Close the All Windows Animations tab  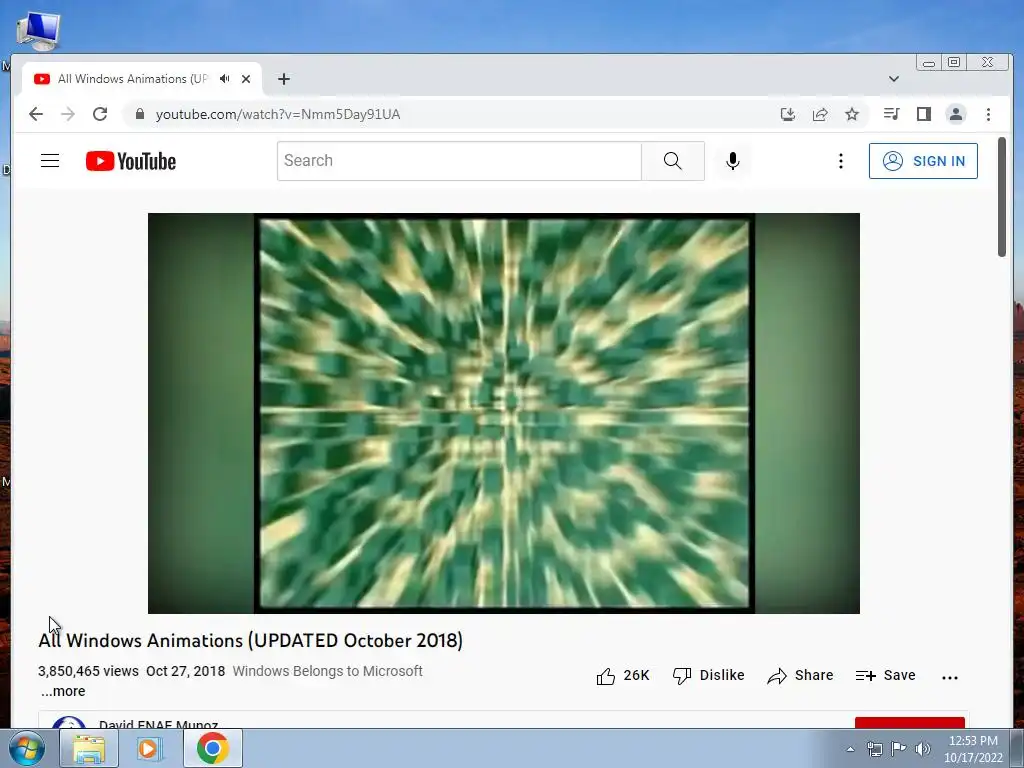point(246,79)
